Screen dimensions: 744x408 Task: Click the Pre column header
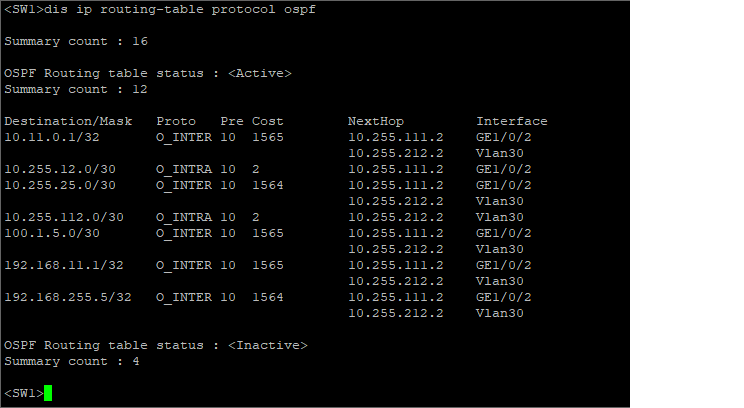pyautogui.click(x=231, y=121)
